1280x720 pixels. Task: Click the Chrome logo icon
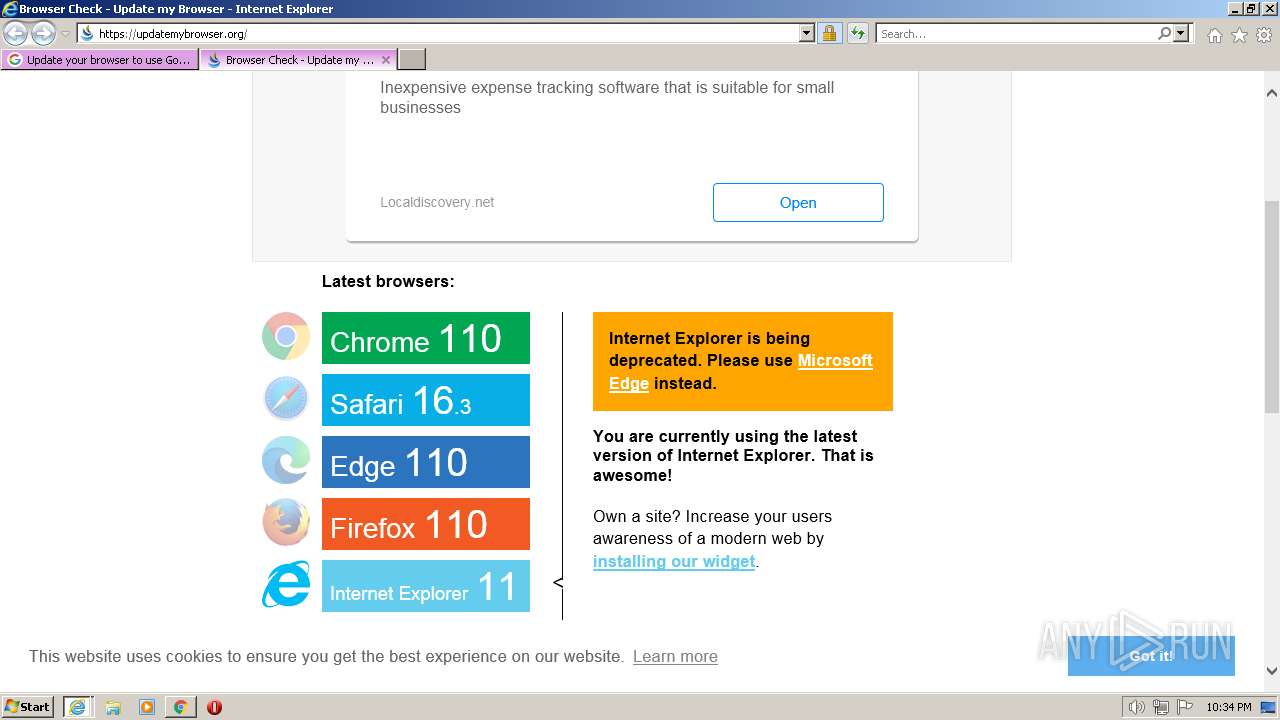pos(286,337)
